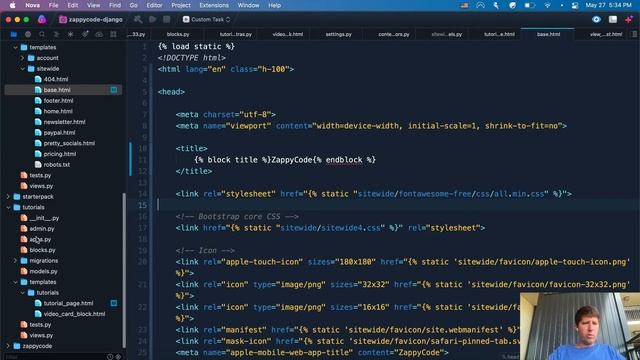
Task: Open the search (magnifier) sidebar icon
Action: [42, 34]
